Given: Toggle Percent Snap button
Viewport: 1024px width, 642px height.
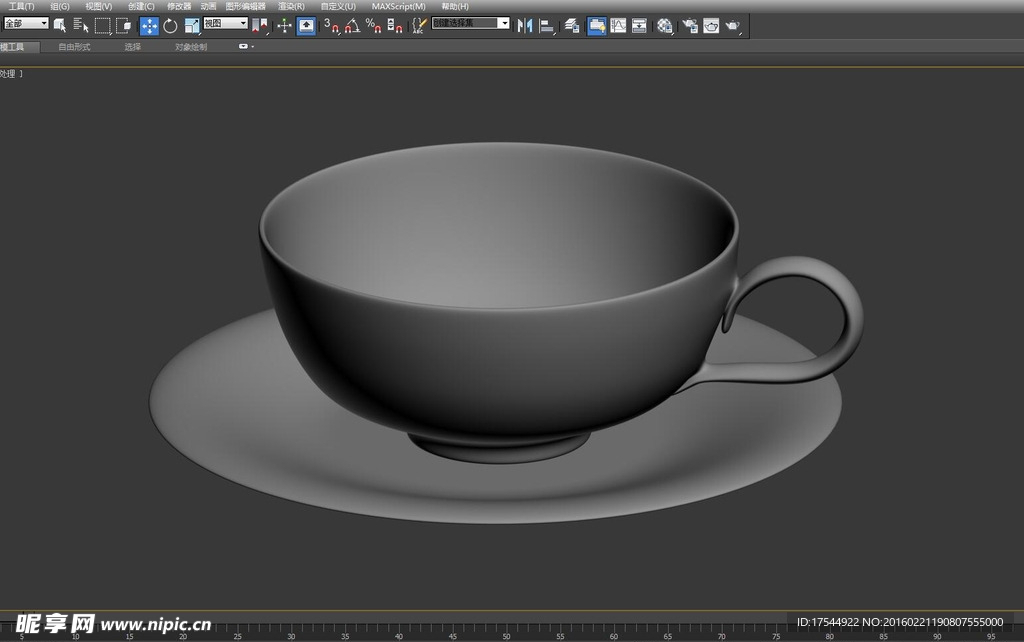Looking at the screenshot, I should coord(373,26).
